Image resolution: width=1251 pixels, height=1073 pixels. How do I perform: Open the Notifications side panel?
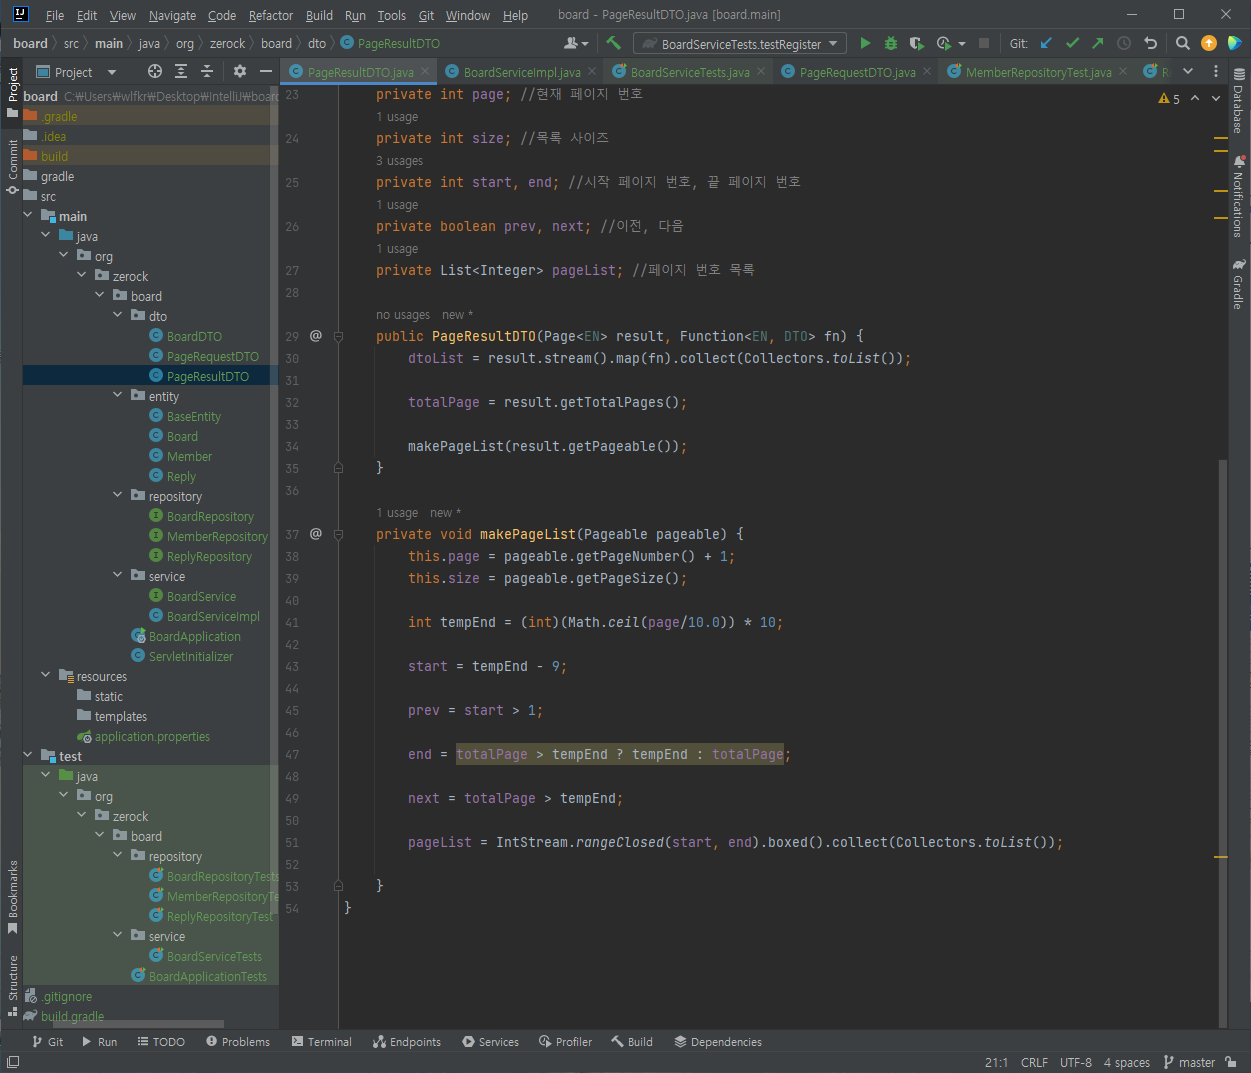tap(1239, 196)
